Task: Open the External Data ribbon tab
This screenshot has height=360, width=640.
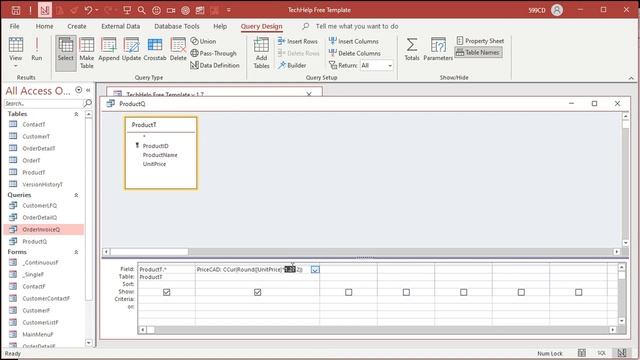Action: click(120, 26)
